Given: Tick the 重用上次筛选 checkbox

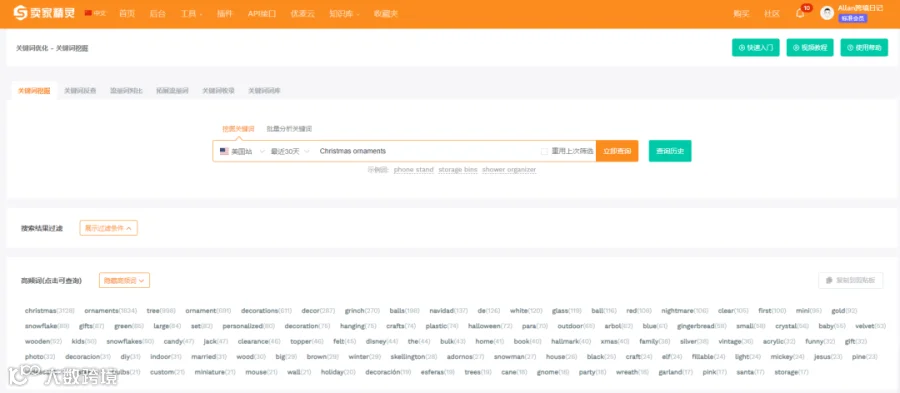Looking at the screenshot, I should click(x=544, y=151).
